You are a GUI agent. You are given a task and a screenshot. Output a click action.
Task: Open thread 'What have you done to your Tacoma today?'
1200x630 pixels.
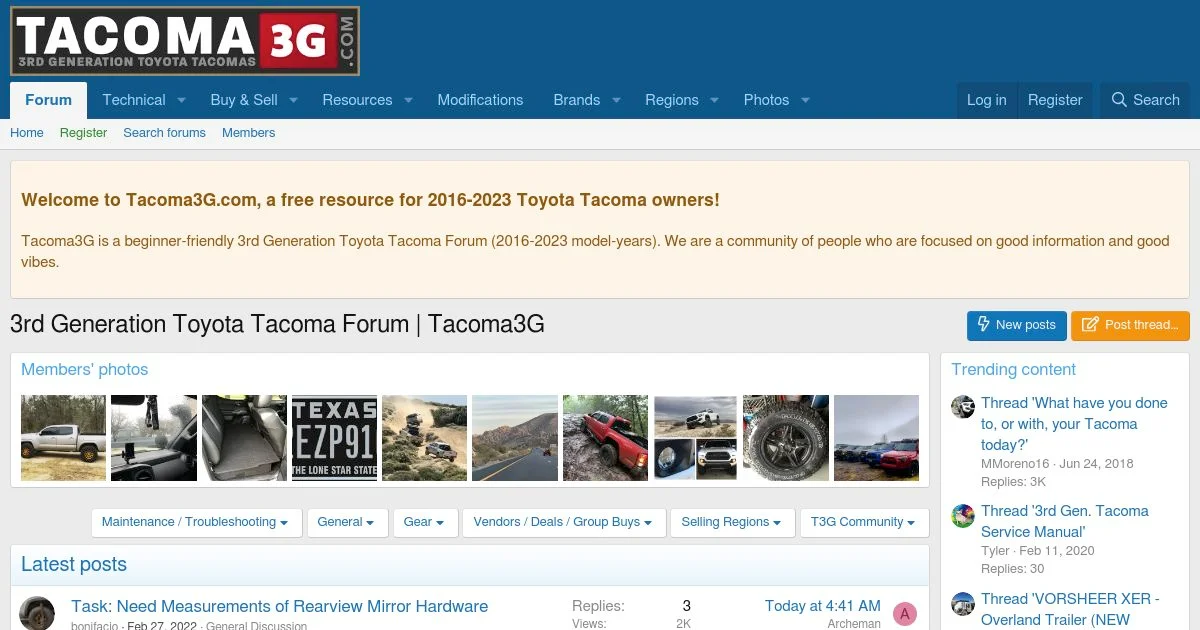coord(1074,424)
